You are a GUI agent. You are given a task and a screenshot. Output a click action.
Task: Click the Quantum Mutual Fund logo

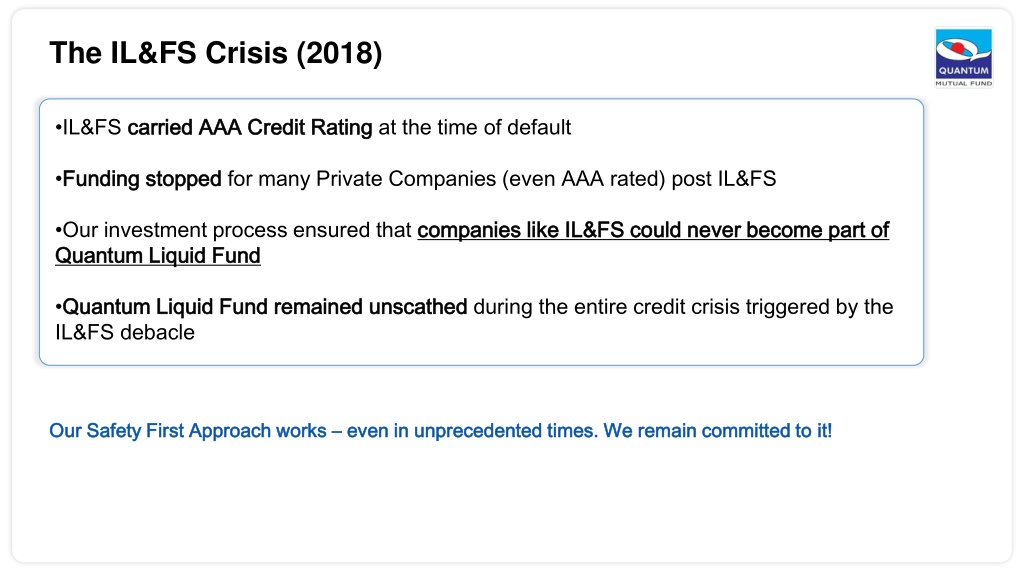pos(964,57)
